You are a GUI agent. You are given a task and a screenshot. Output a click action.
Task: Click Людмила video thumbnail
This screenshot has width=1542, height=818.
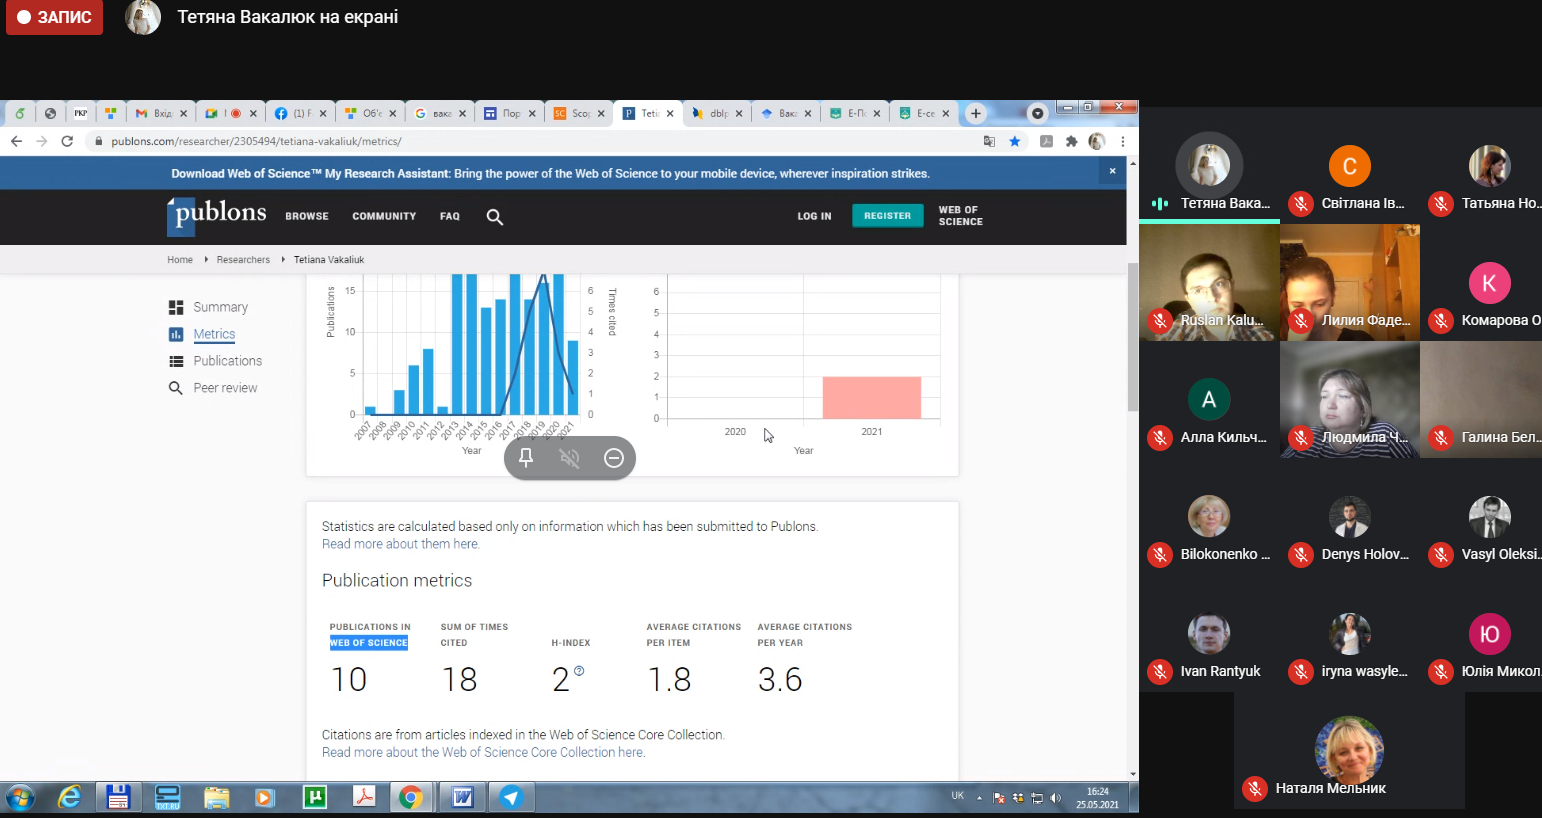(x=1350, y=400)
